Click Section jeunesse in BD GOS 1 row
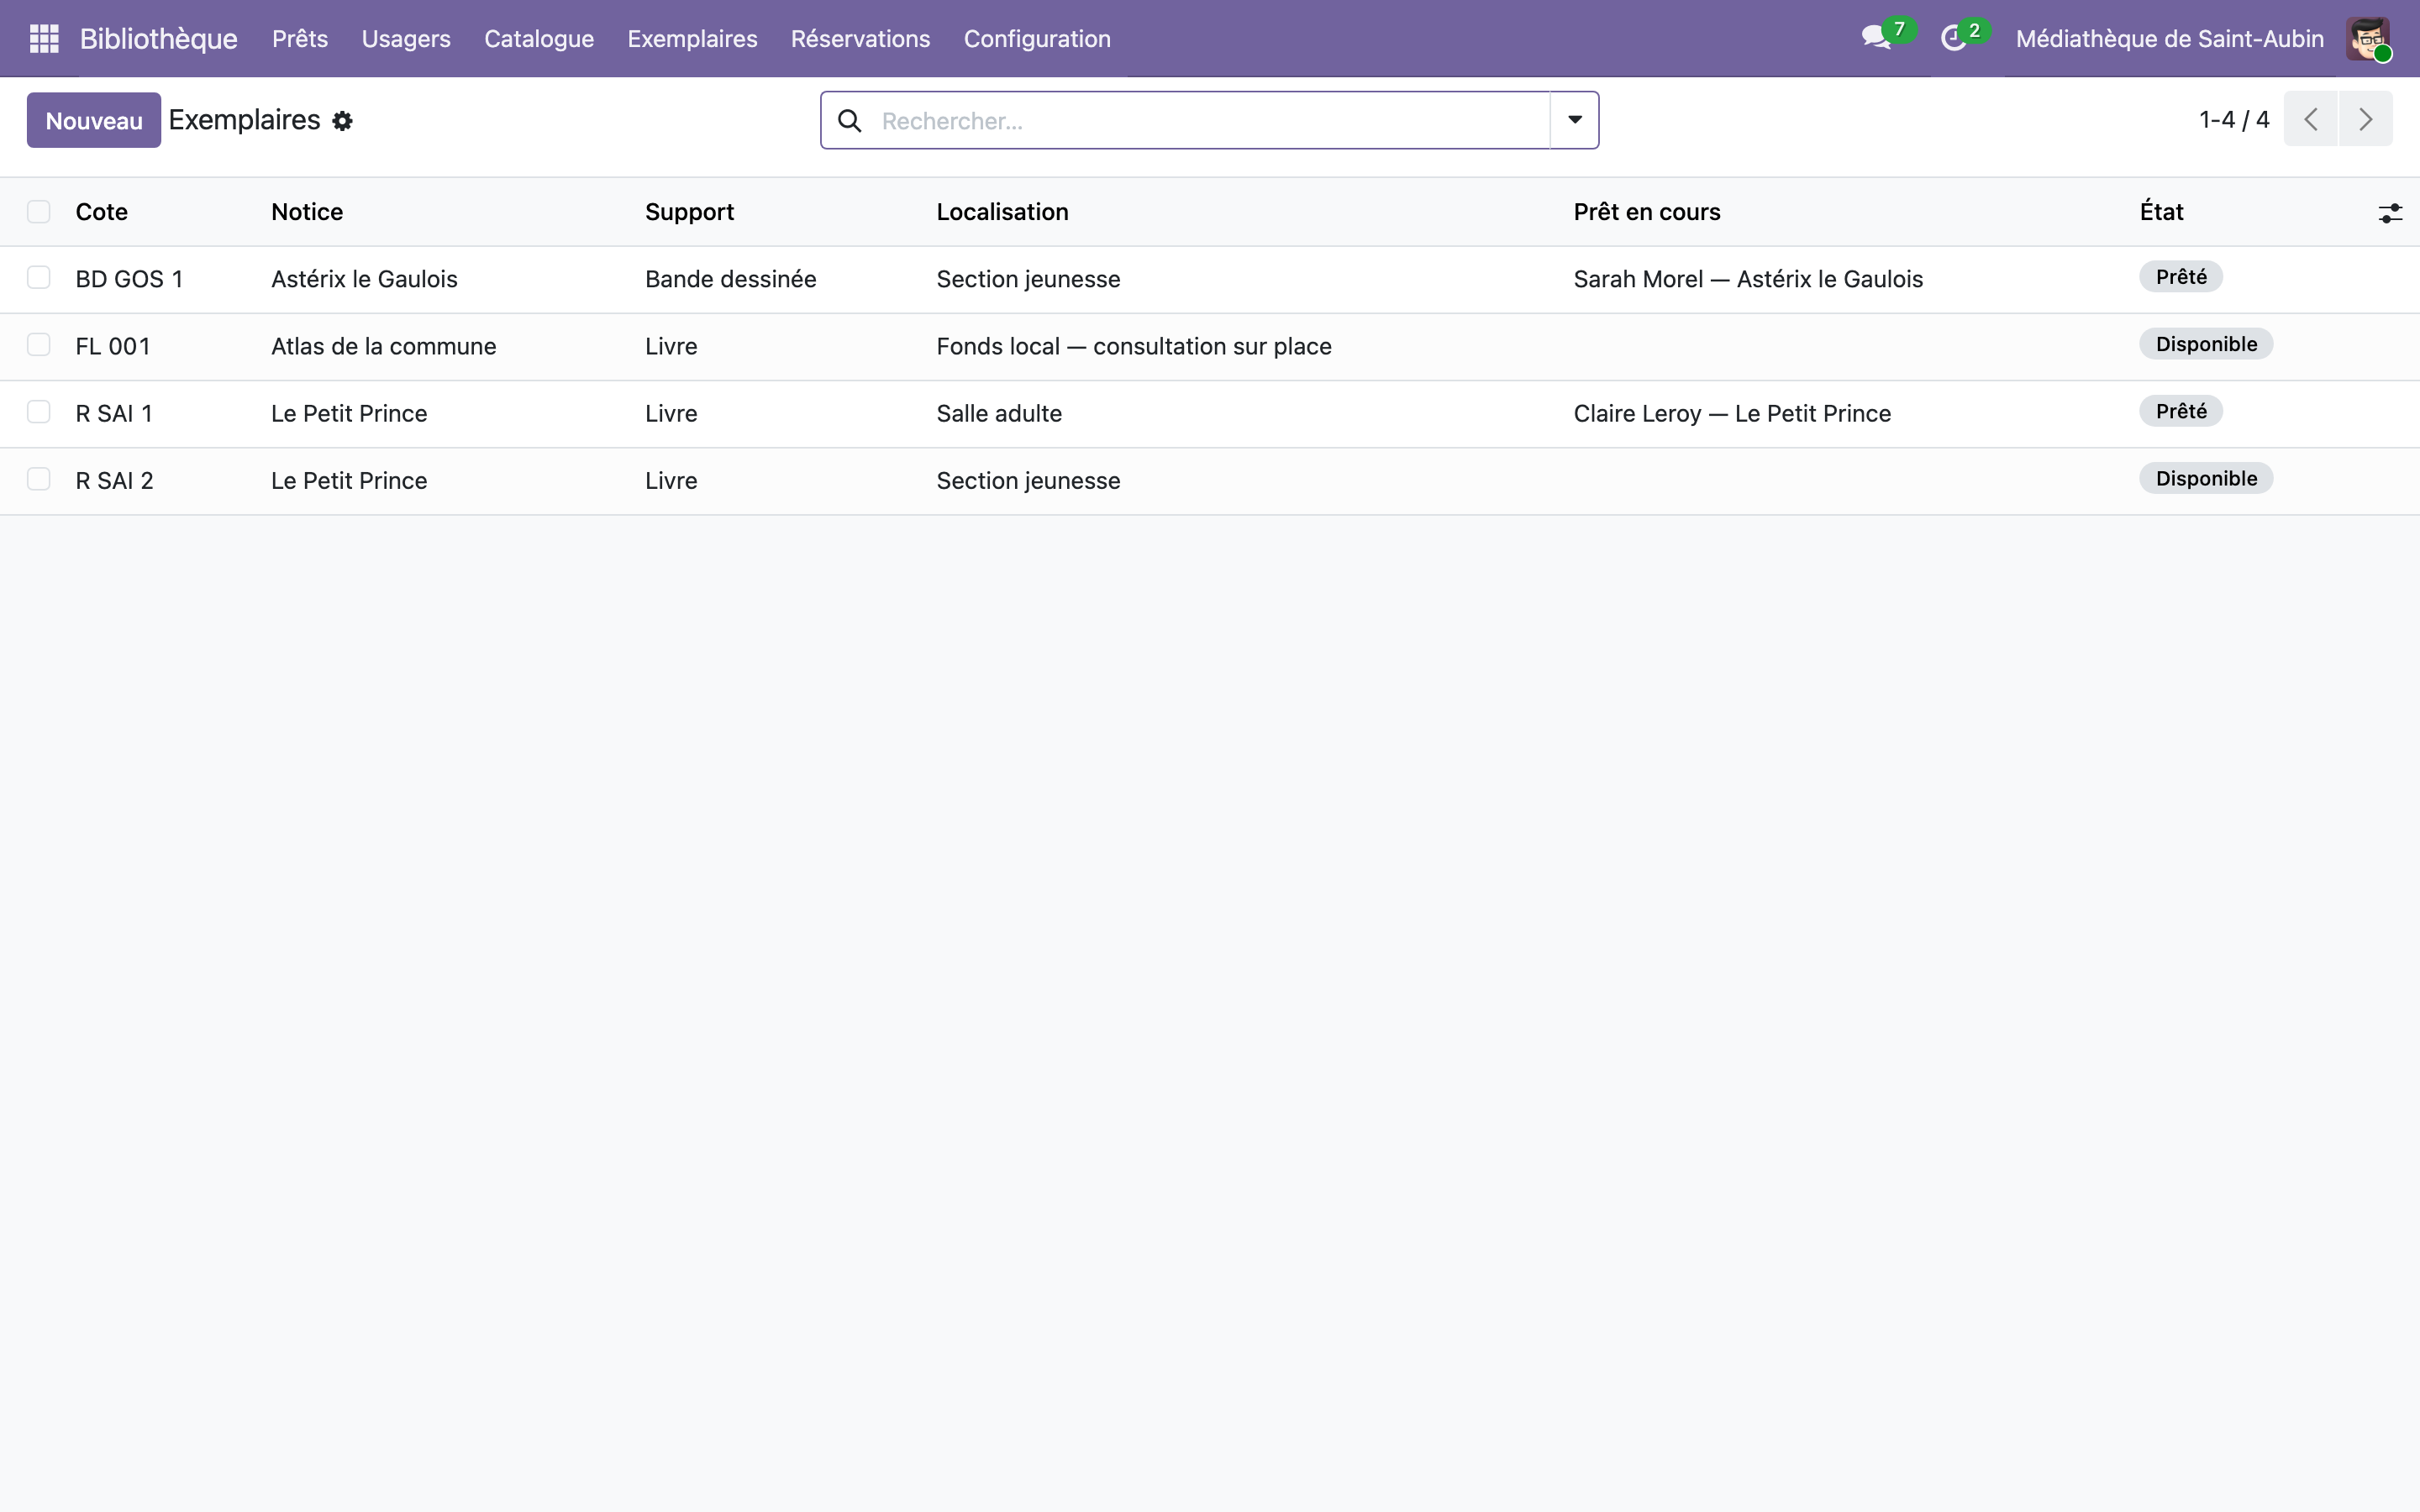This screenshot has width=2420, height=1512. pyautogui.click(x=1028, y=279)
